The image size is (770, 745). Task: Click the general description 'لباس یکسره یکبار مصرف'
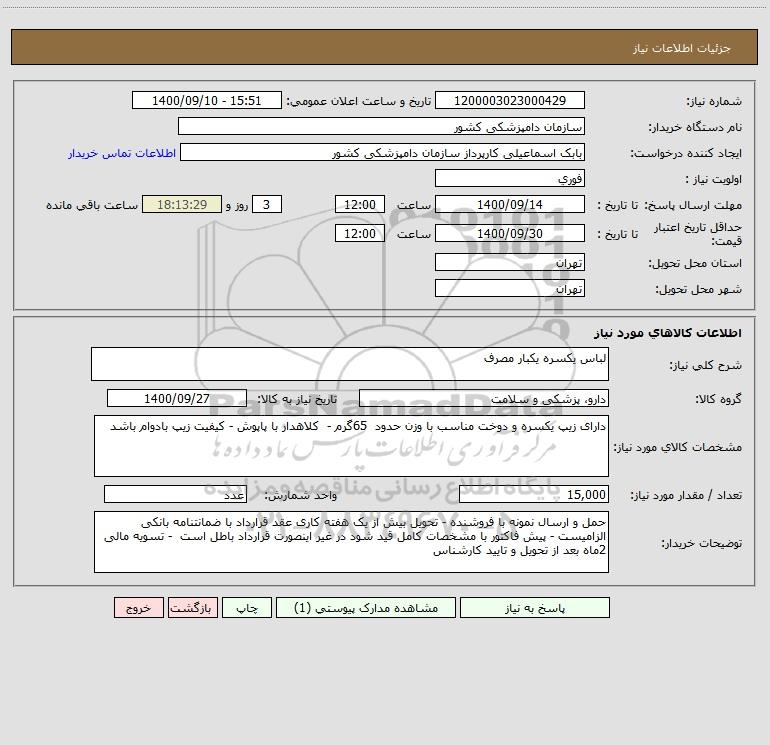tap(350, 364)
